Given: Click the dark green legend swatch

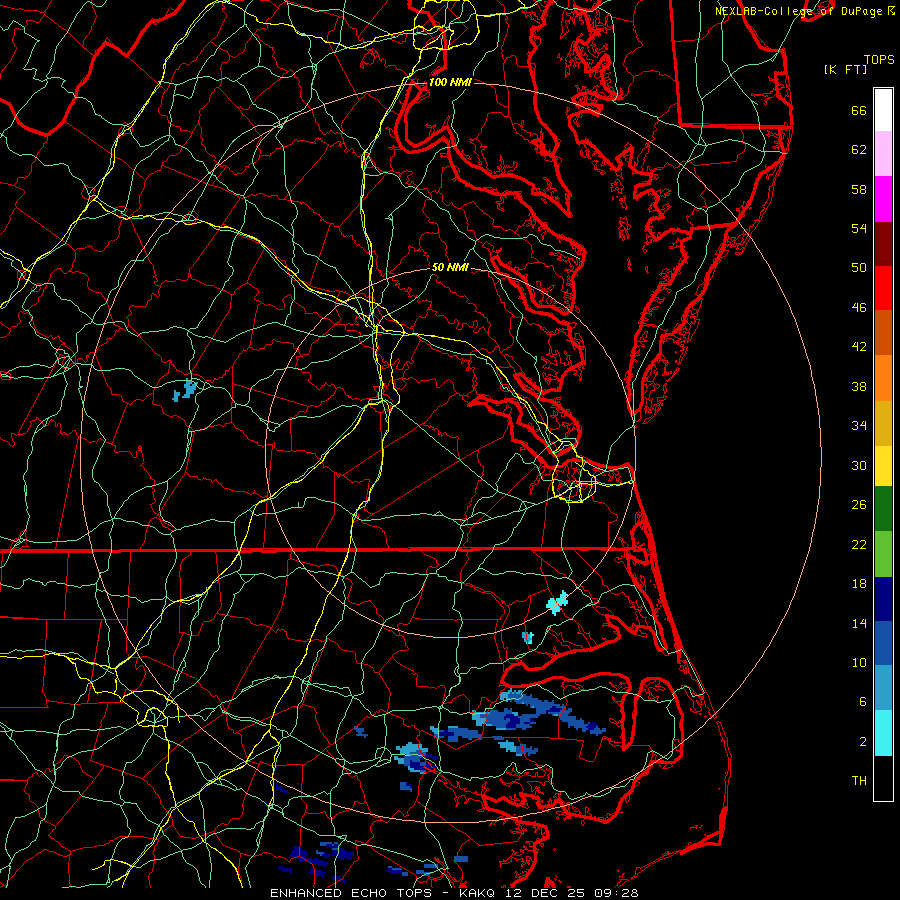Looking at the screenshot, I should 883,509.
